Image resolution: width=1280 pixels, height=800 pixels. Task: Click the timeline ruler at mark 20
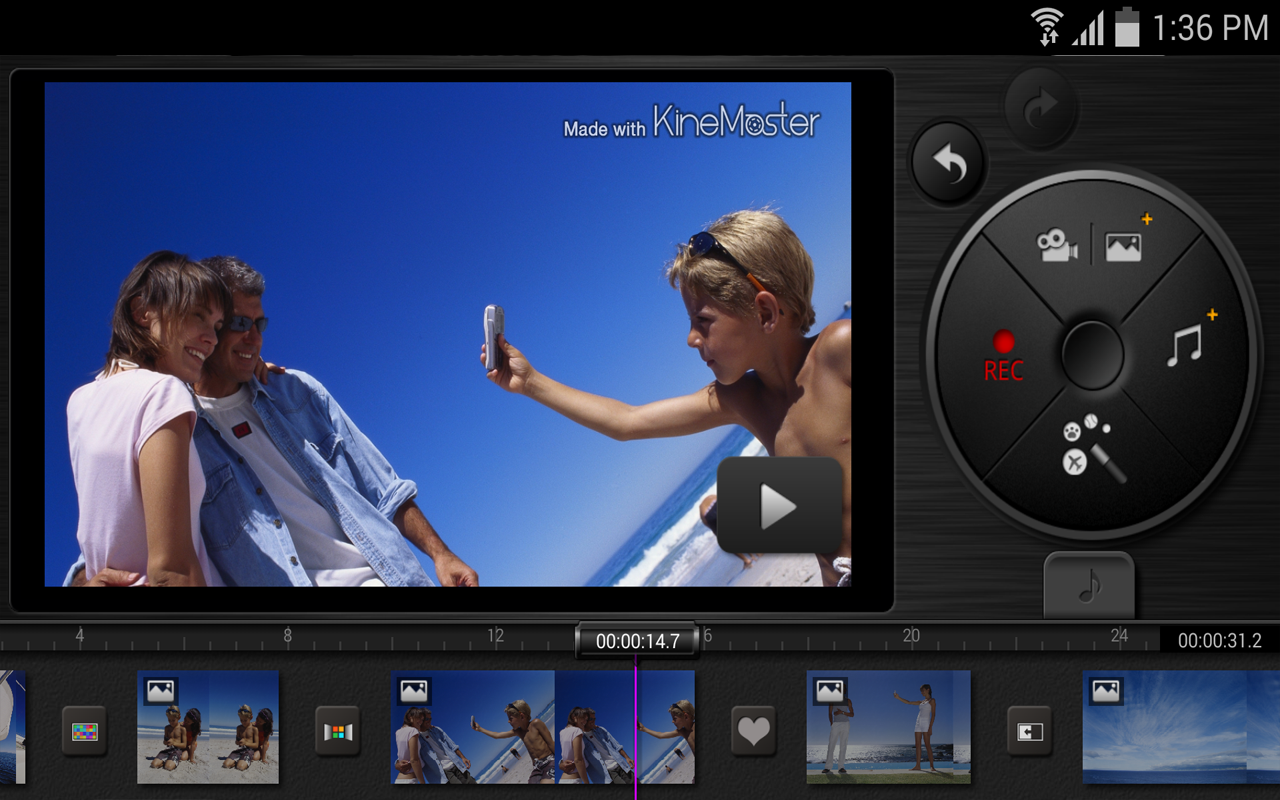(x=911, y=635)
